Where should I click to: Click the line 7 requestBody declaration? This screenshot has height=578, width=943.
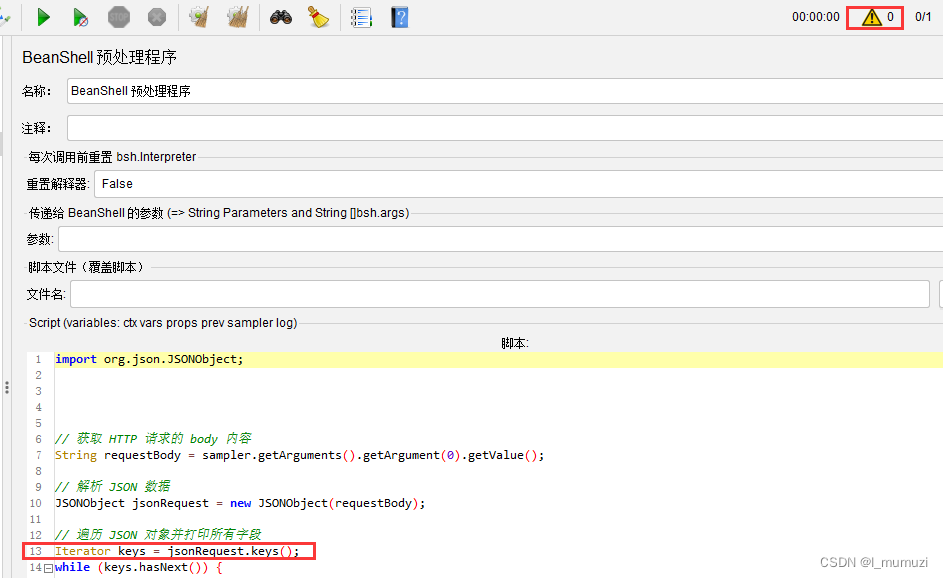(299, 455)
